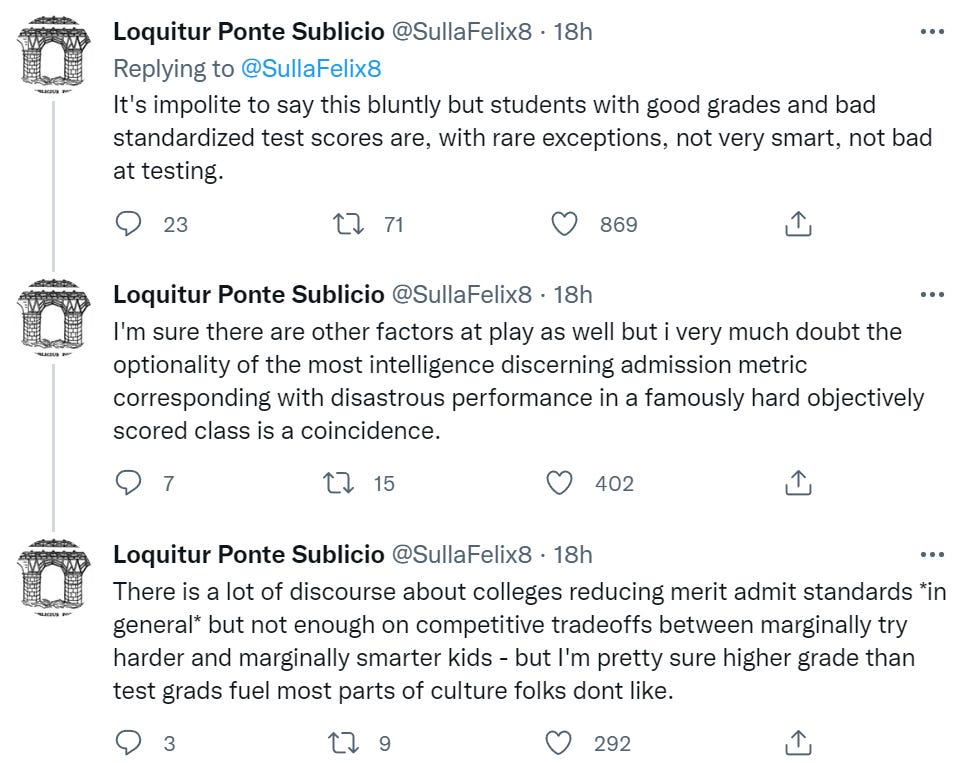Screen dimensions: 975x763
Task: Share the tweet about admission metric
Action: pos(797,483)
